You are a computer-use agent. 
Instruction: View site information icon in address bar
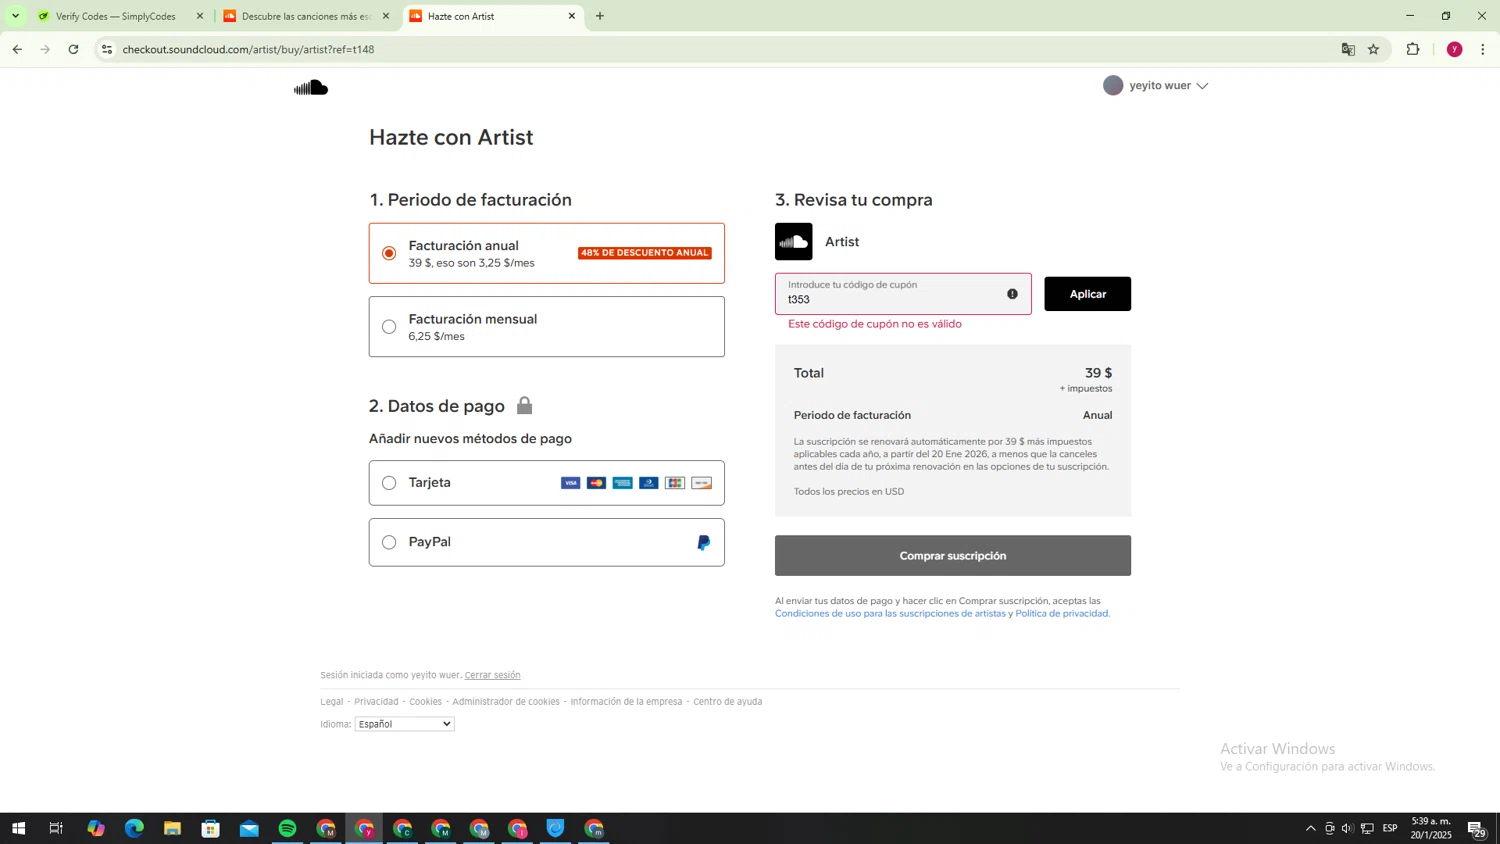point(107,49)
